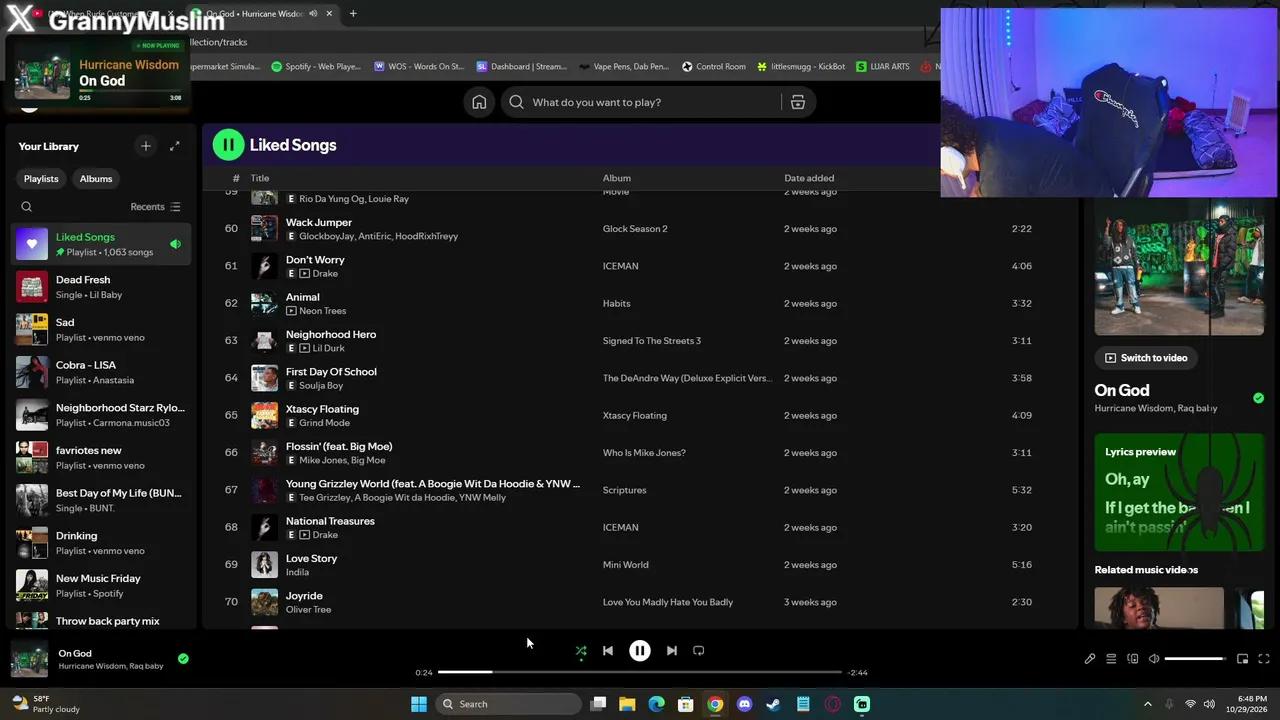Open the miniplayer icon

click(1242, 659)
